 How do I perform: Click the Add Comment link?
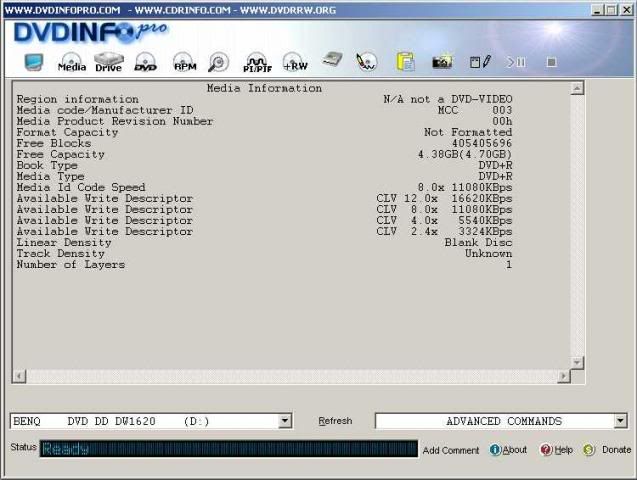pos(451,450)
